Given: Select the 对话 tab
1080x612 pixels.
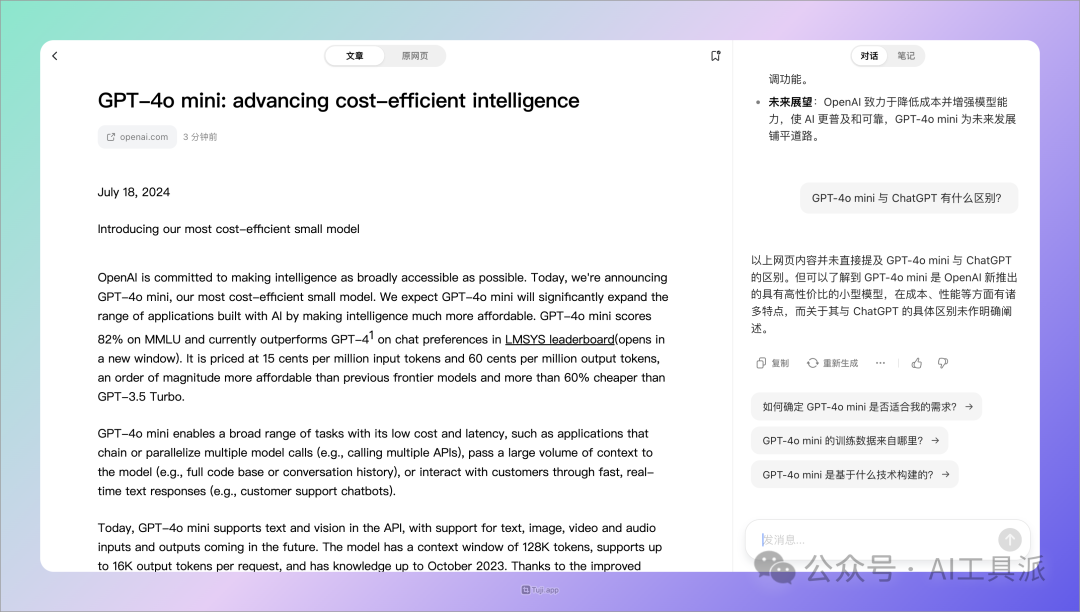Looking at the screenshot, I should (x=869, y=56).
